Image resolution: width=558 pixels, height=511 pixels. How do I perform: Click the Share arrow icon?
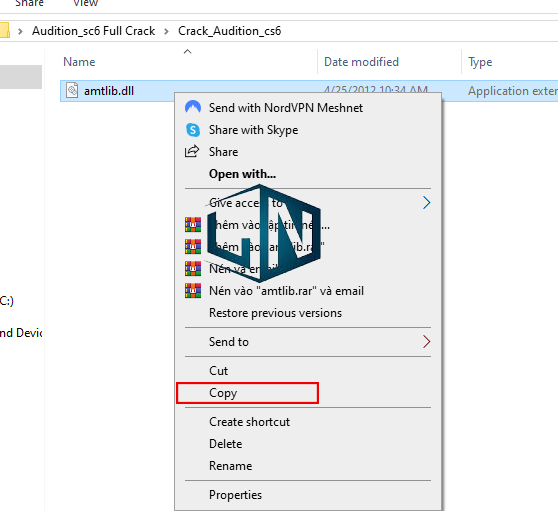click(x=192, y=152)
